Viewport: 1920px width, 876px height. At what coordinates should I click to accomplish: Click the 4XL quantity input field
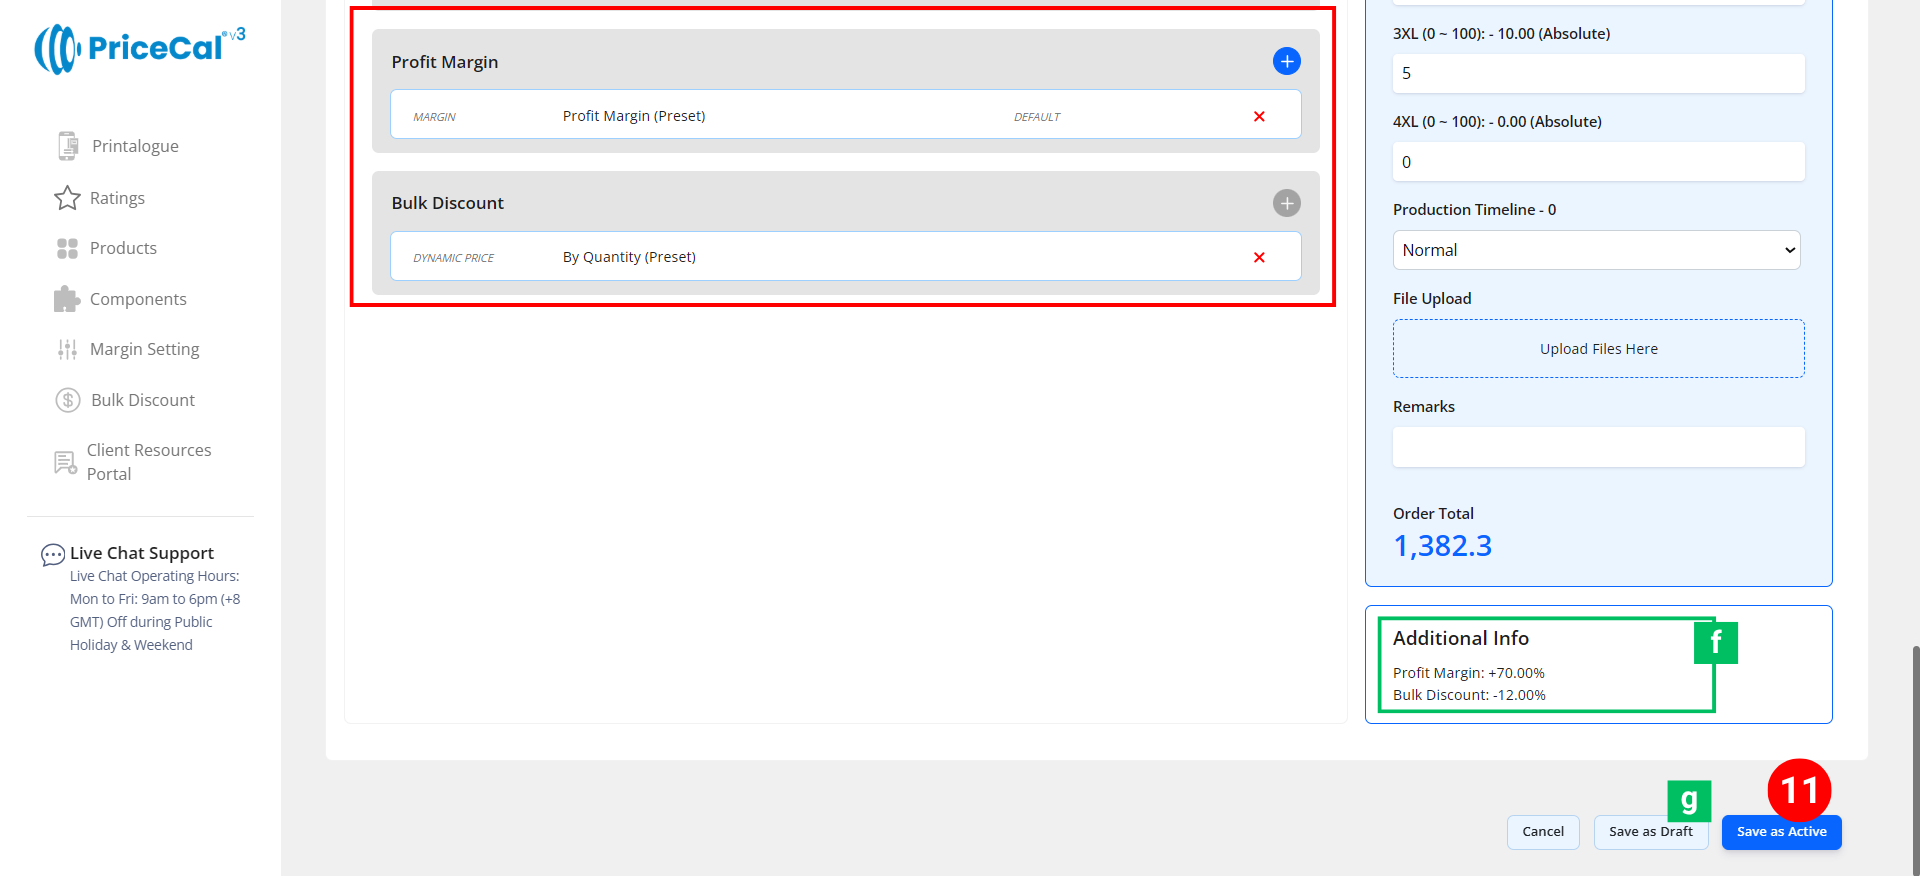coord(1598,162)
